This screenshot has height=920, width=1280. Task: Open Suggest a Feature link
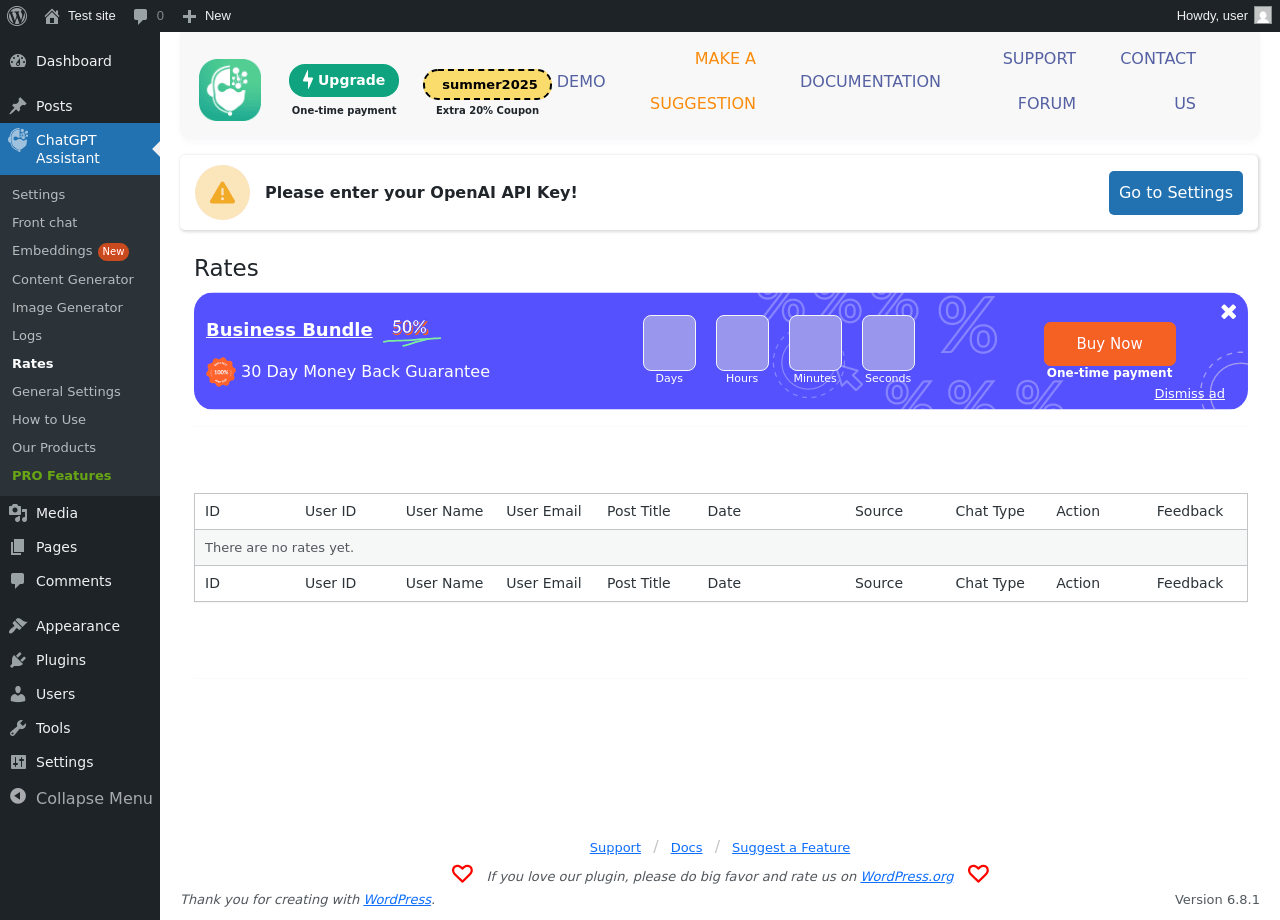pyautogui.click(x=791, y=848)
